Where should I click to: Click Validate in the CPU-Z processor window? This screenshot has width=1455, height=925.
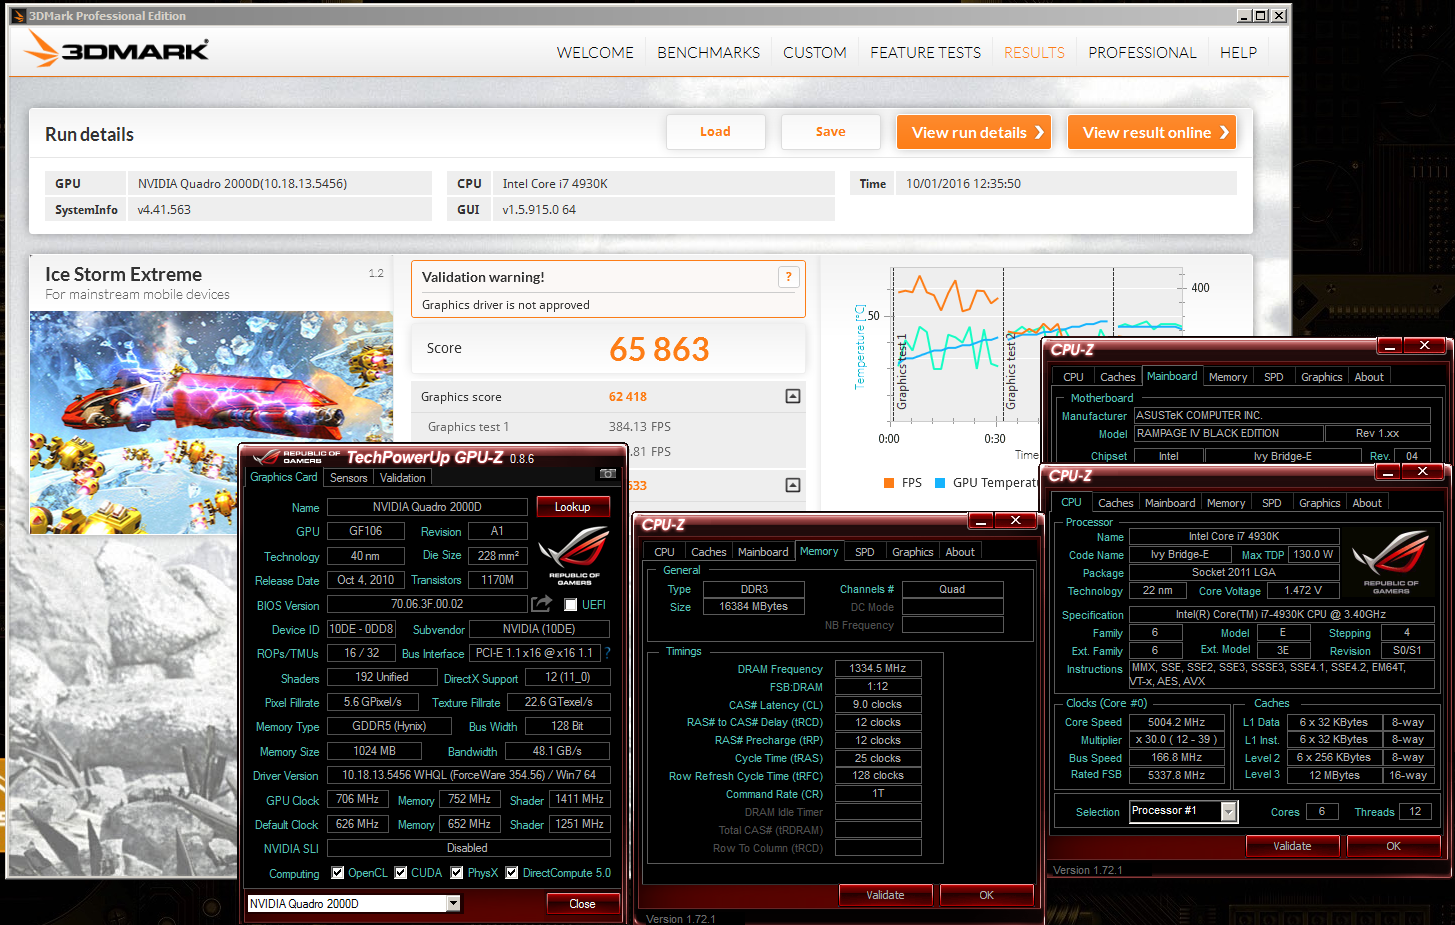click(1292, 846)
